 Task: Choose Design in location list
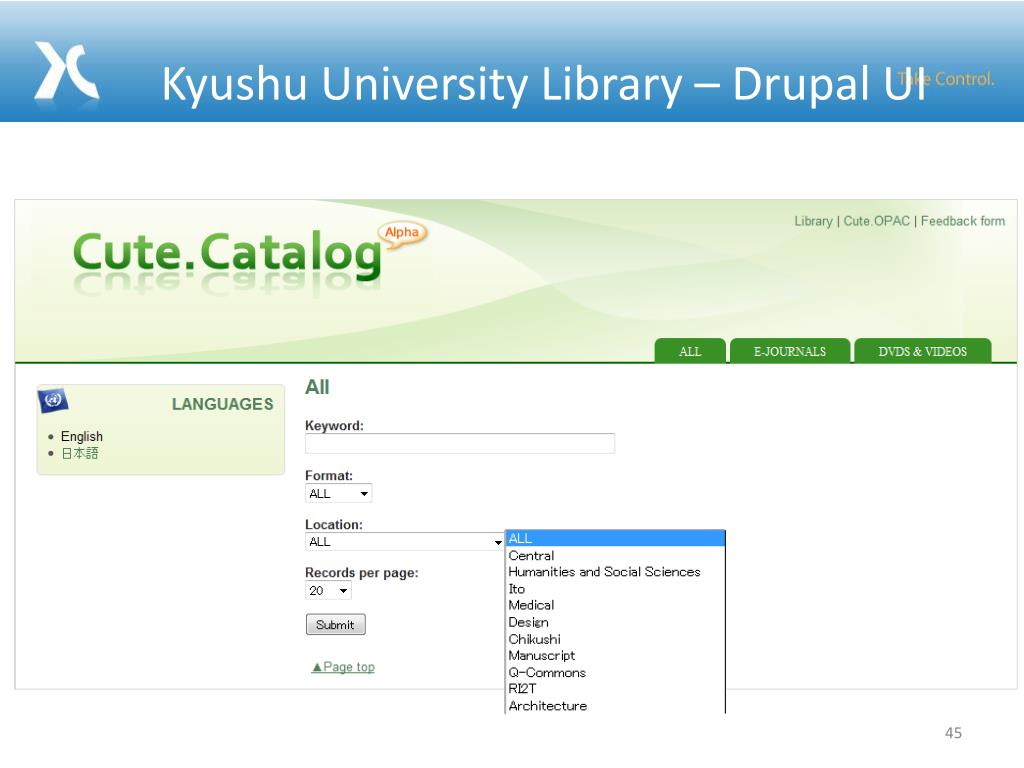615,622
